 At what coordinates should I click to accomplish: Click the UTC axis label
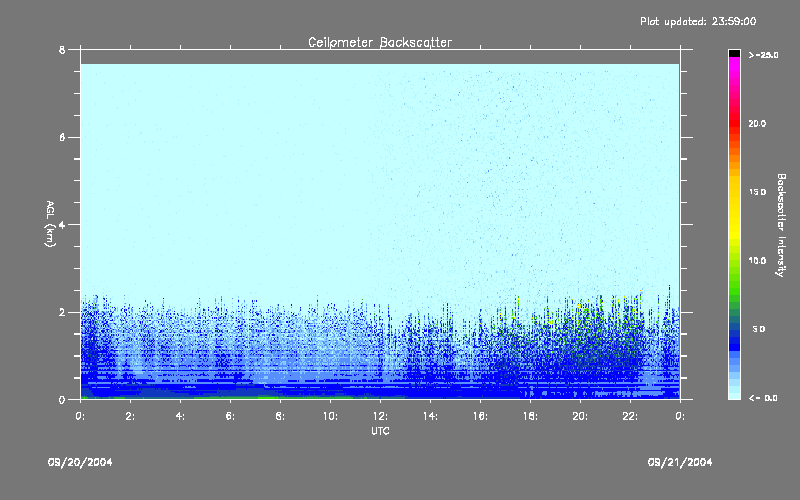tap(380, 431)
